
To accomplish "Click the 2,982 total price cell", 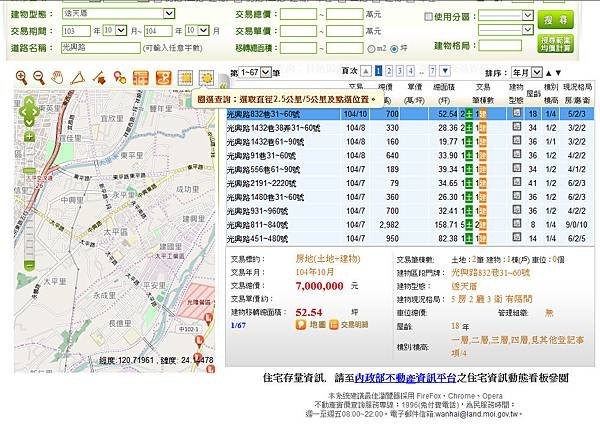I will (x=389, y=225).
